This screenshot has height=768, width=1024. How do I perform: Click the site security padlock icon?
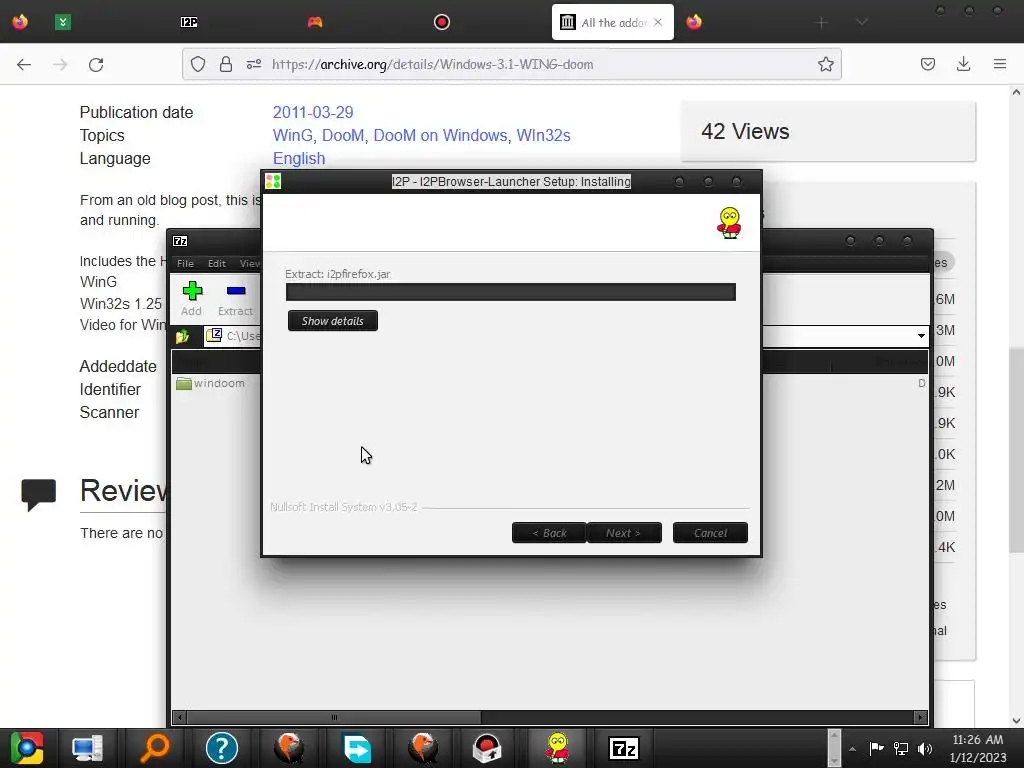(226, 64)
